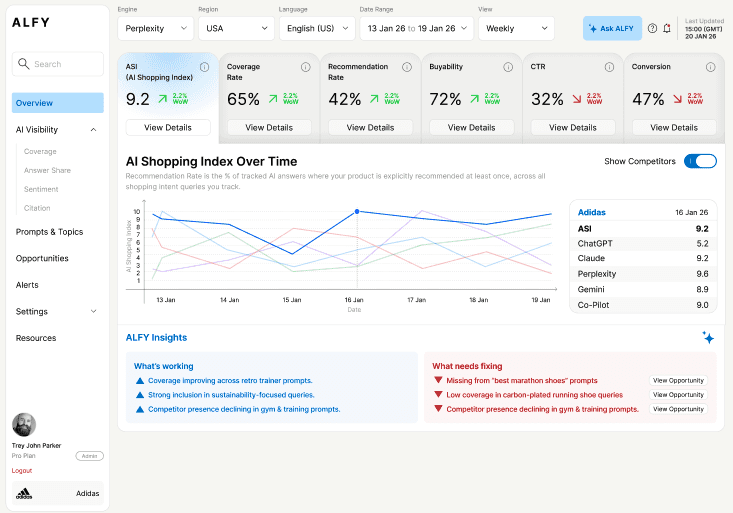Image resolution: width=733 pixels, height=513 pixels.
Task: Click the Trey John Parker avatar
Action: [24, 425]
